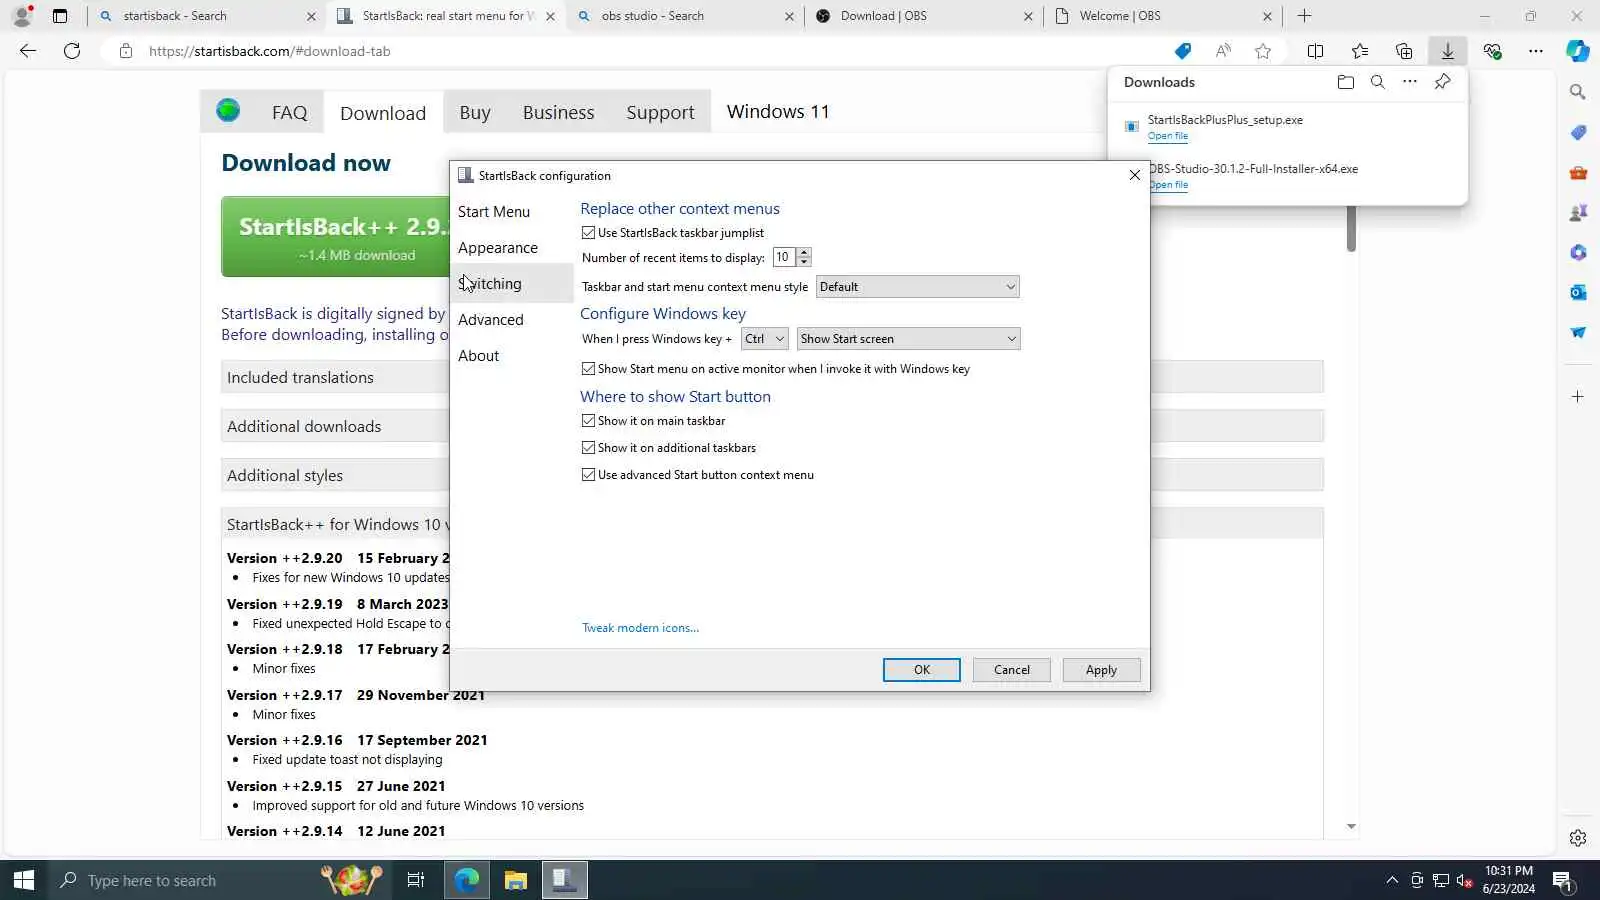Click the Windows Start button
Viewport: 1600px width, 900px height.
pos(24,880)
